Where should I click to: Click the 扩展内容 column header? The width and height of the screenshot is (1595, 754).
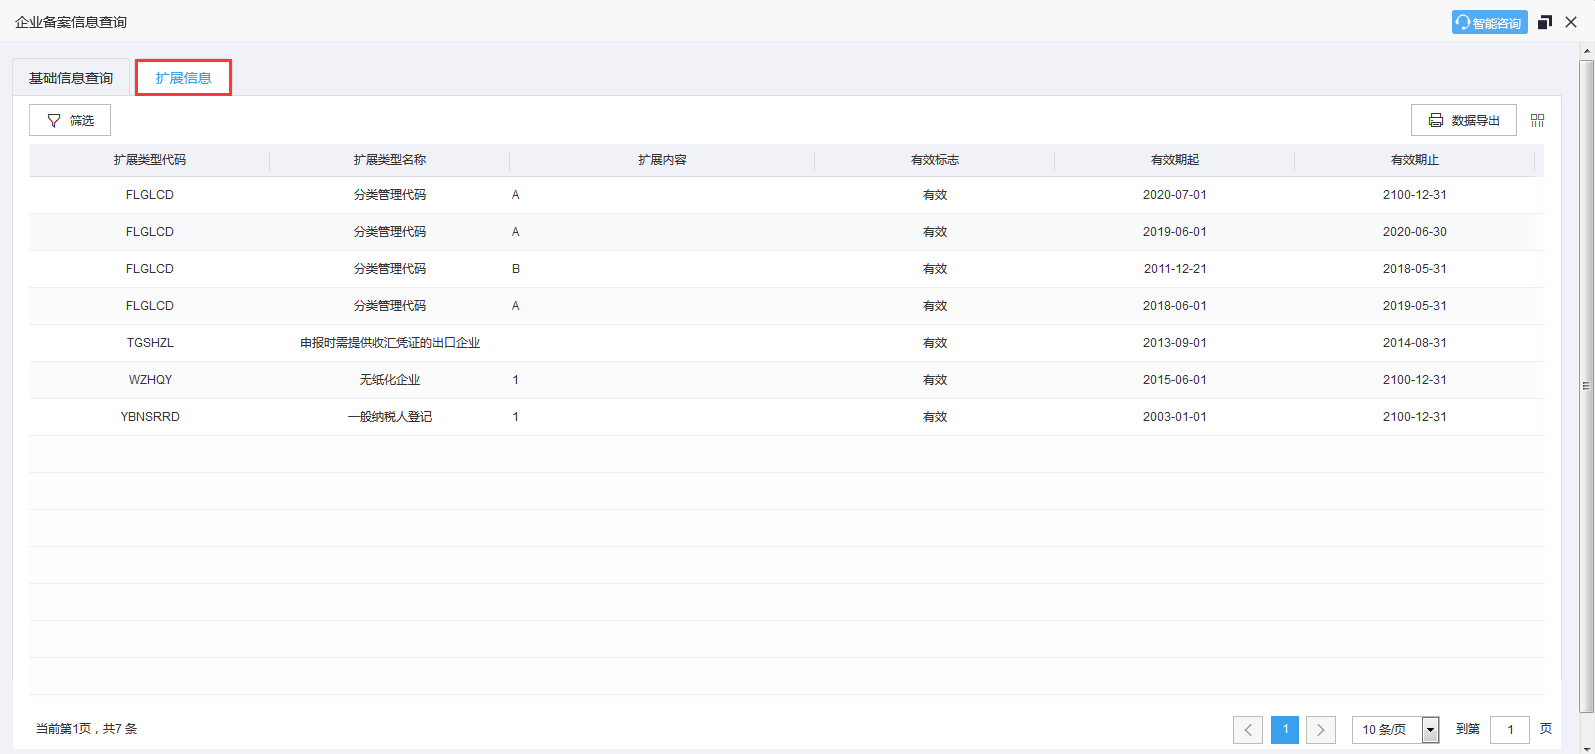click(x=662, y=160)
